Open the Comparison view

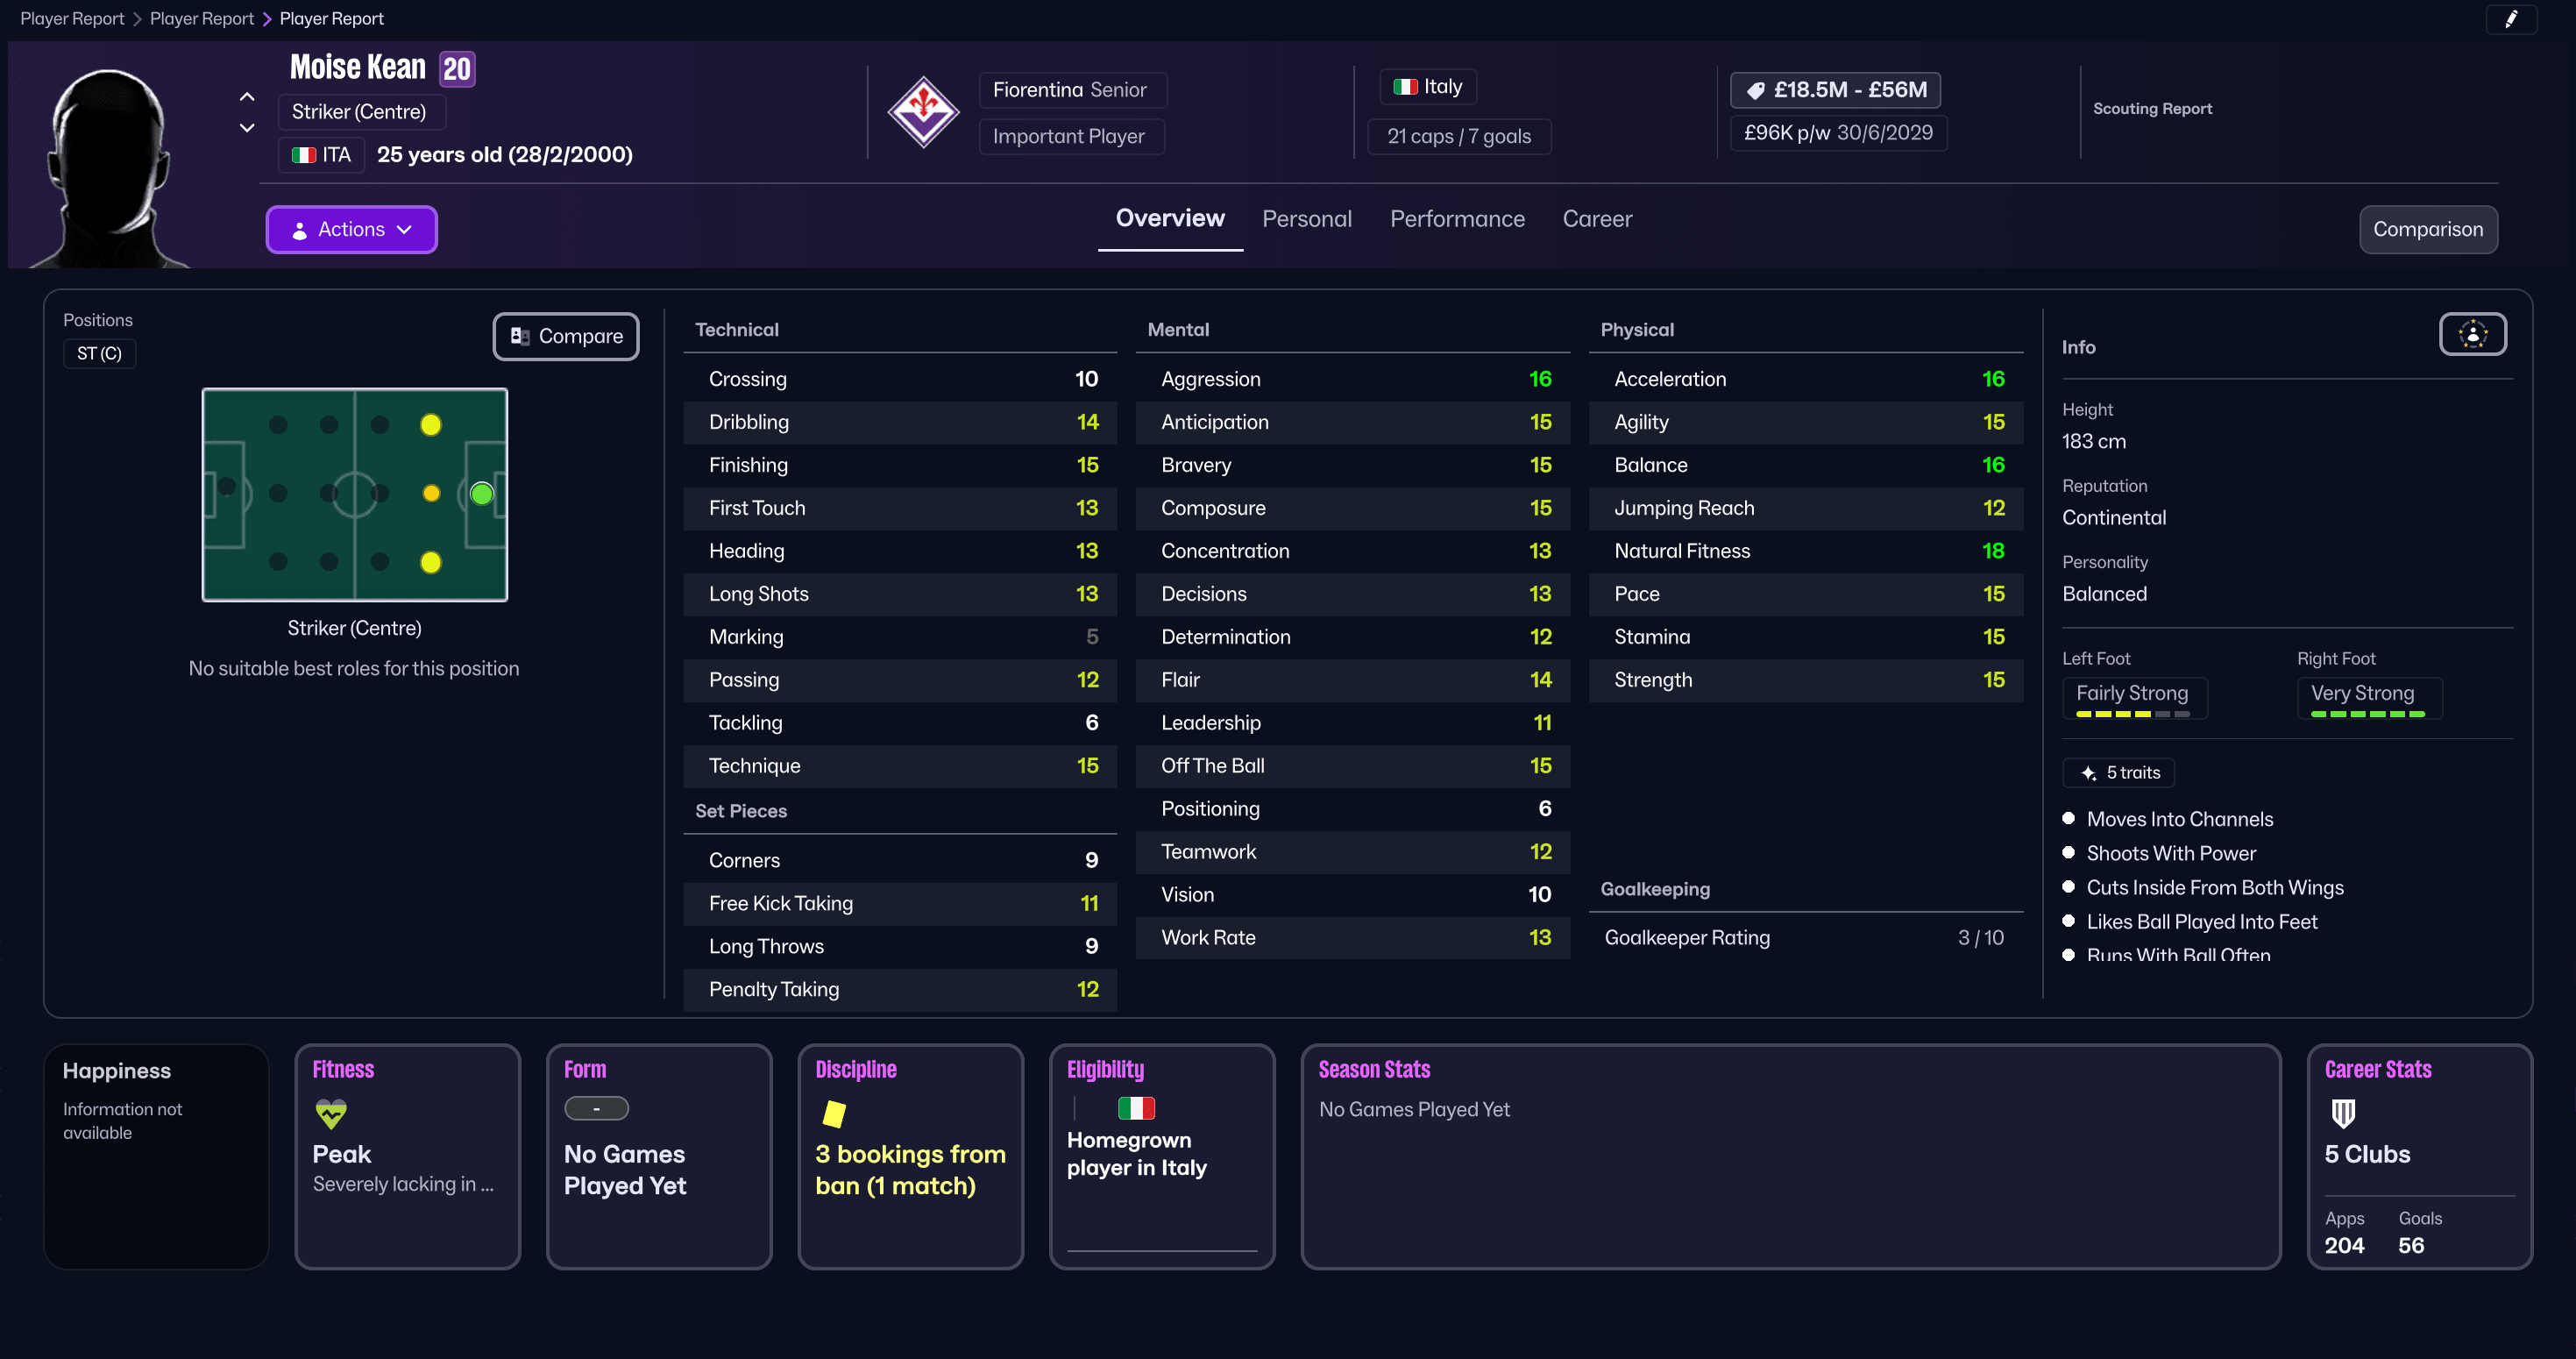[2428, 229]
